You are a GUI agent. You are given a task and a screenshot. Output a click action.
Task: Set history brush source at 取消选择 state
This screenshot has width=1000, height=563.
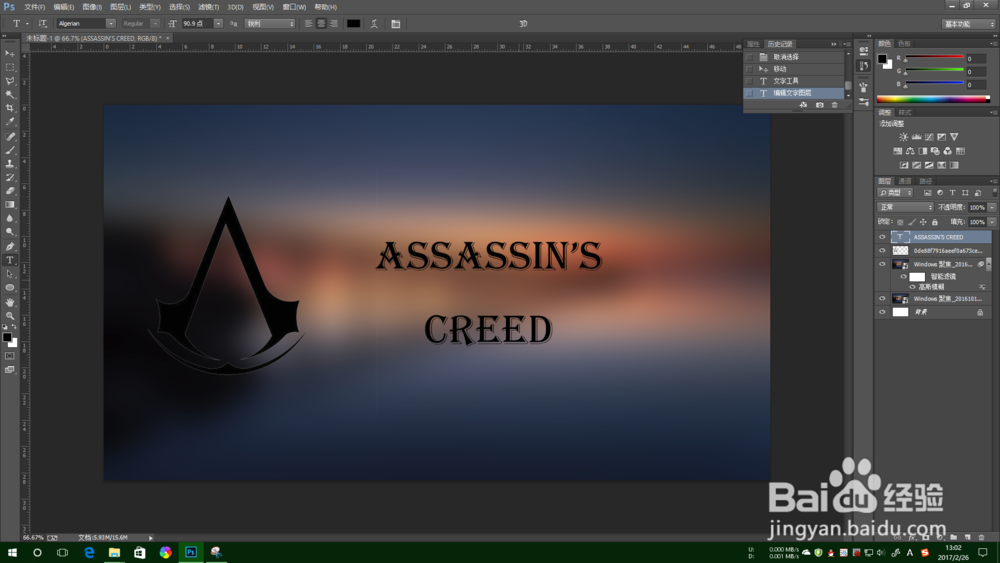click(749, 57)
